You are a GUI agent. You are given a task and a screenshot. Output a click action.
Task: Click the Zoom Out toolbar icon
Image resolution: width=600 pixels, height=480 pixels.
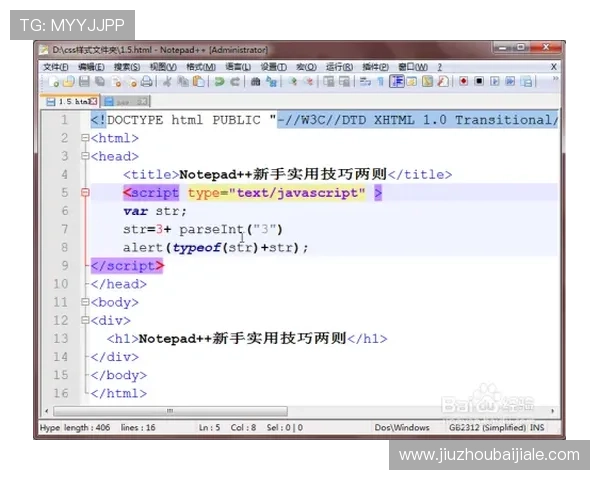point(308,82)
